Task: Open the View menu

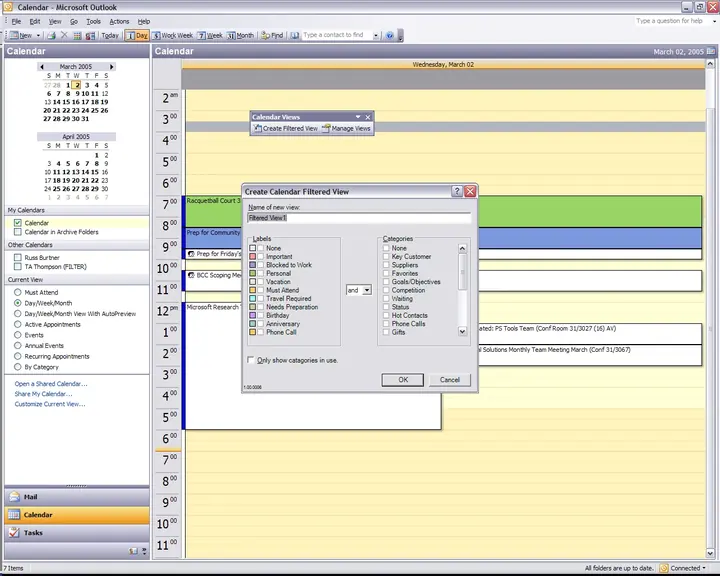Action: pos(55,22)
